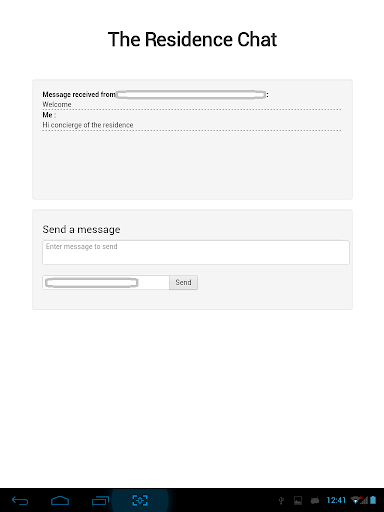Tap the cellular signal bars icon
The image size is (384, 512).
coord(364,500)
